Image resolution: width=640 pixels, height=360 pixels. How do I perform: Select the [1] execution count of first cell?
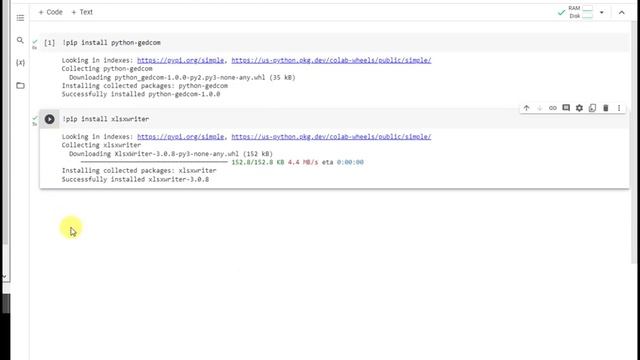click(49, 42)
